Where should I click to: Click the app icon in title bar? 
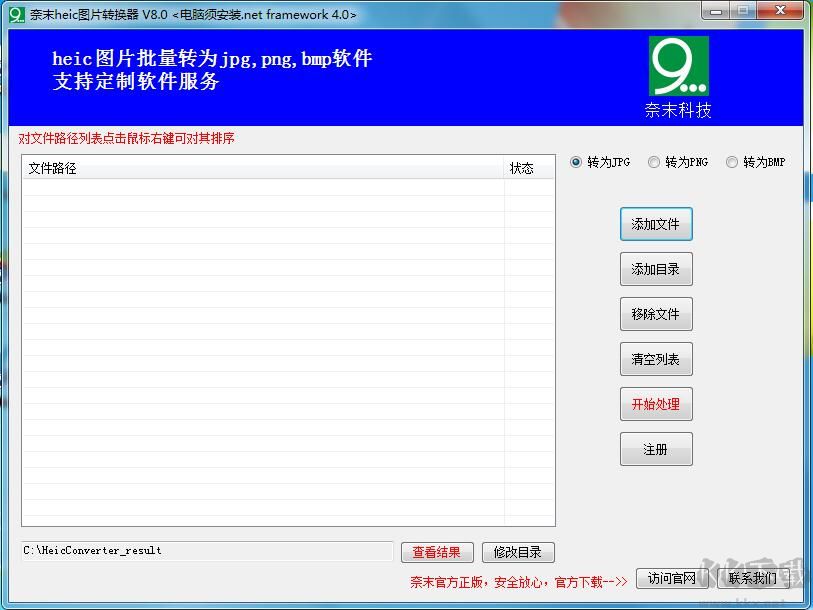tap(17, 15)
